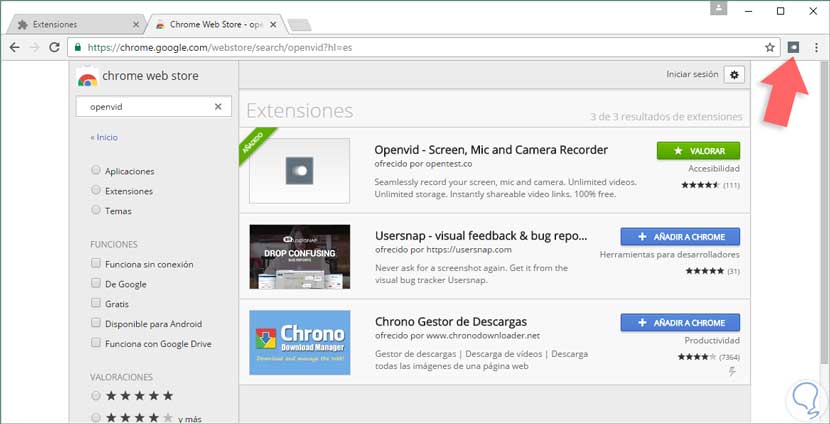This screenshot has height=424, width=830.
Task: Open the Openvid extension thumbnail
Action: 300,170
